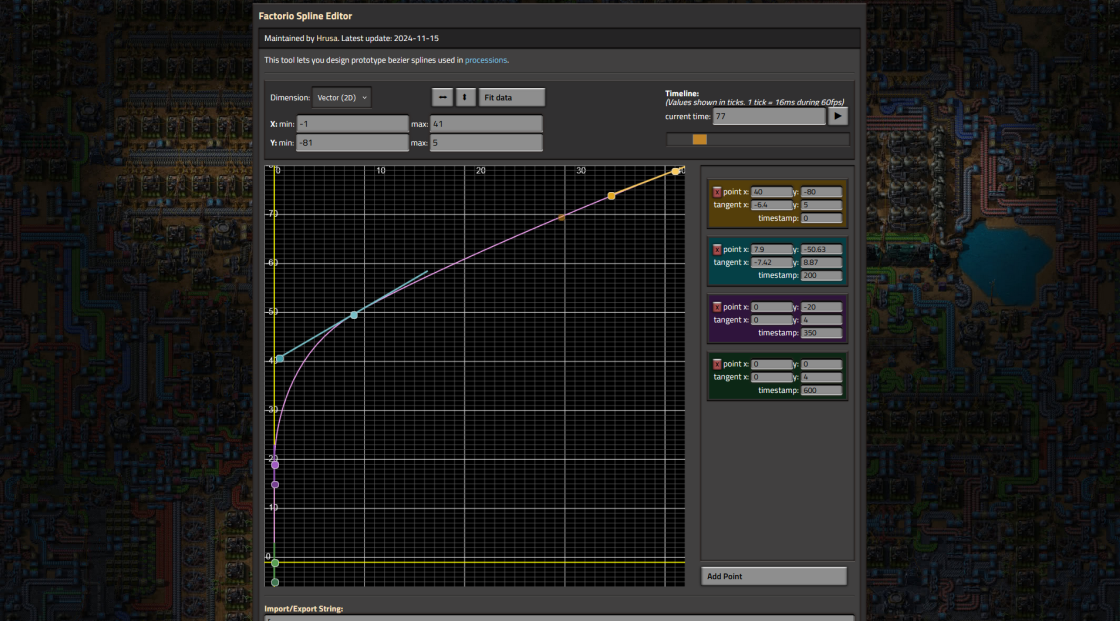
Task: Edit the timestamp field showing 350
Action: (821, 333)
